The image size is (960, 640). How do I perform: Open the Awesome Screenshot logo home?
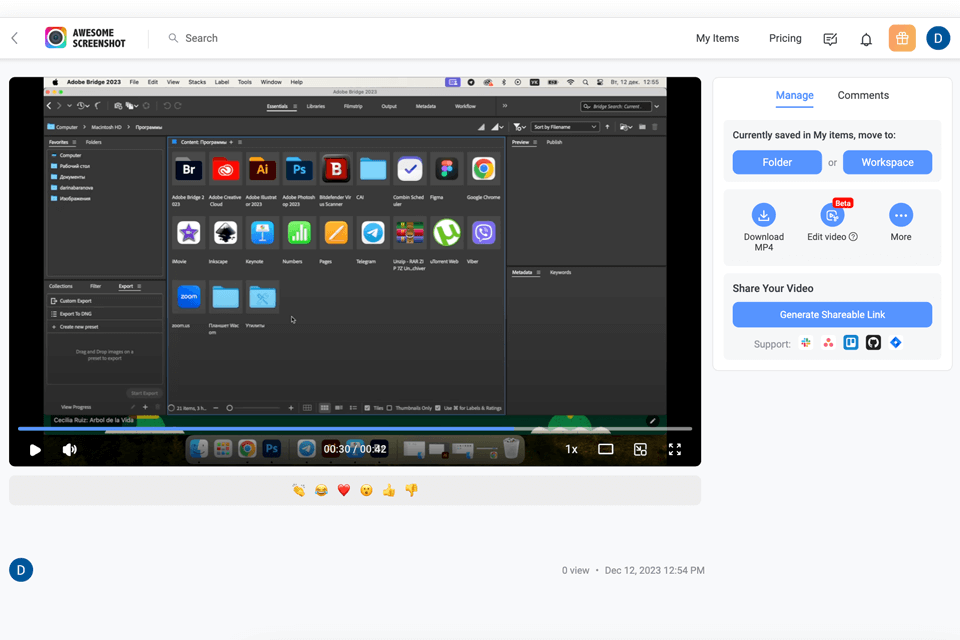pyautogui.click(x=85, y=38)
